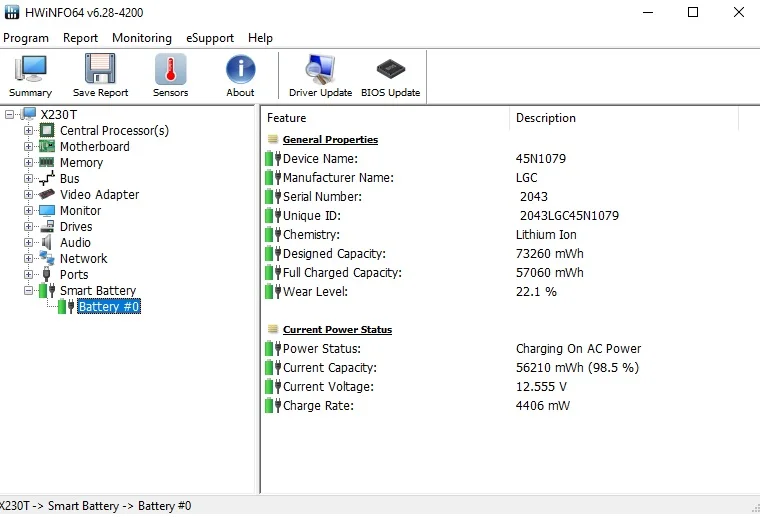Click the Video Adapter card icon

click(x=47, y=194)
